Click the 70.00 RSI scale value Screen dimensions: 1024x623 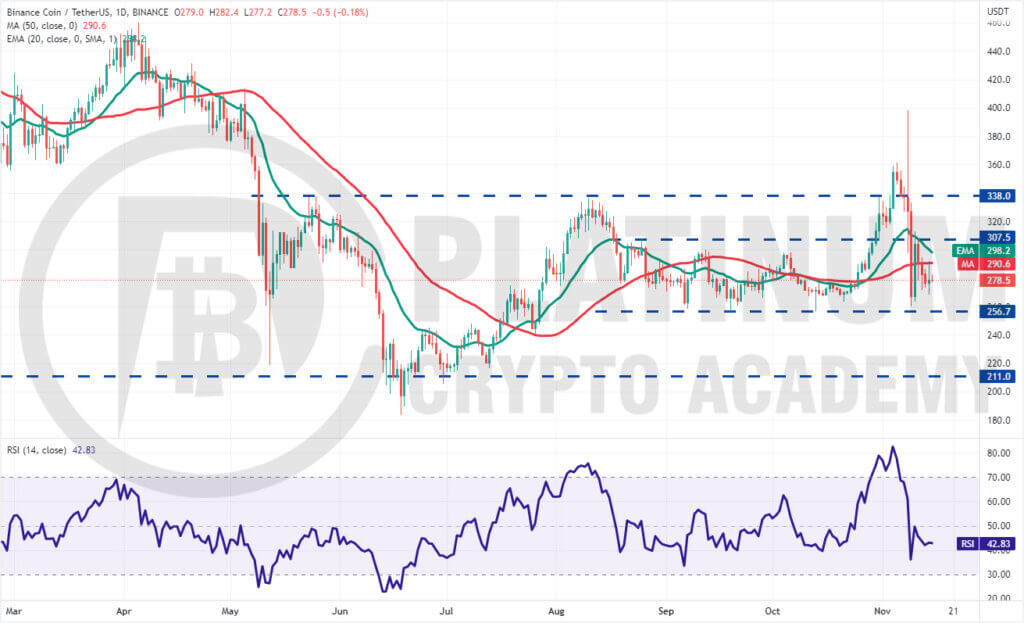pyautogui.click(x=999, y=477)
